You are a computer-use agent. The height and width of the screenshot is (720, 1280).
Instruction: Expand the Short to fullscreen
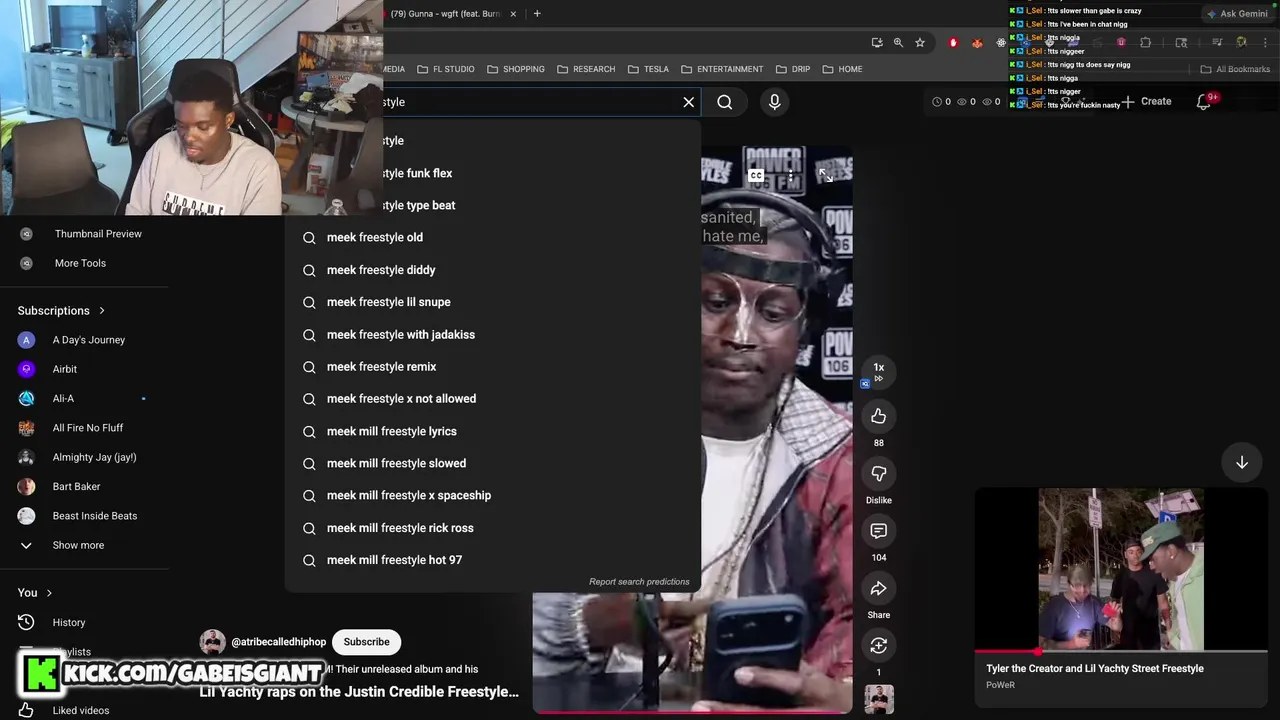(x=825, y=175)
